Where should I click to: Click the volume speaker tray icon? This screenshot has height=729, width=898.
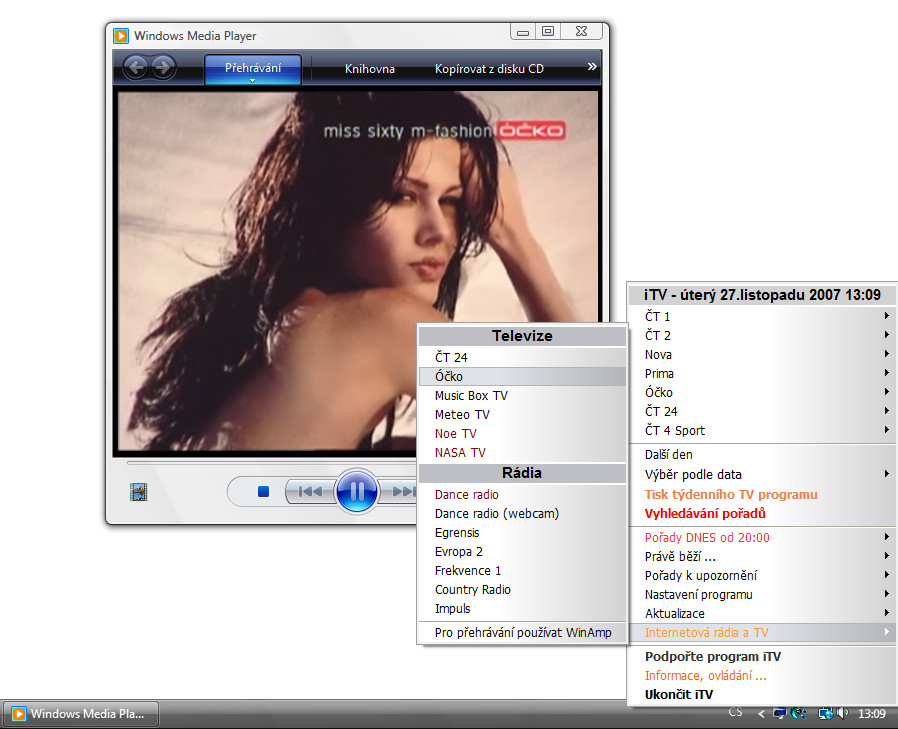click(x=842, y=713)
